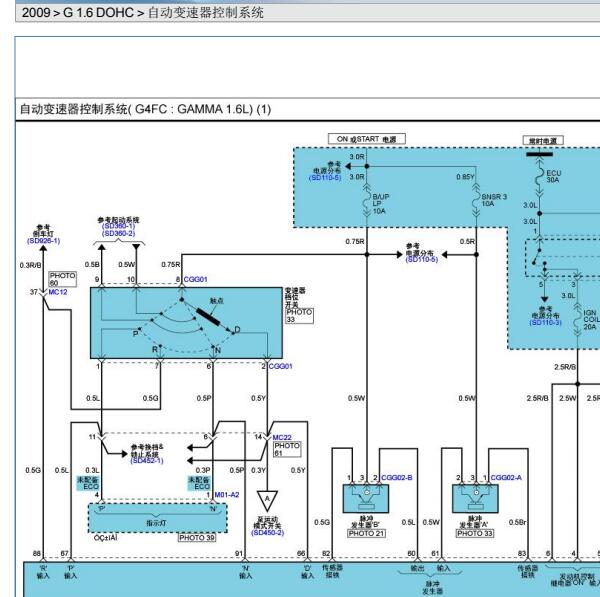Viewport: 600px width, 597px height.
Task: Open the SD360-1 starting system link
Action: [118, 226]
